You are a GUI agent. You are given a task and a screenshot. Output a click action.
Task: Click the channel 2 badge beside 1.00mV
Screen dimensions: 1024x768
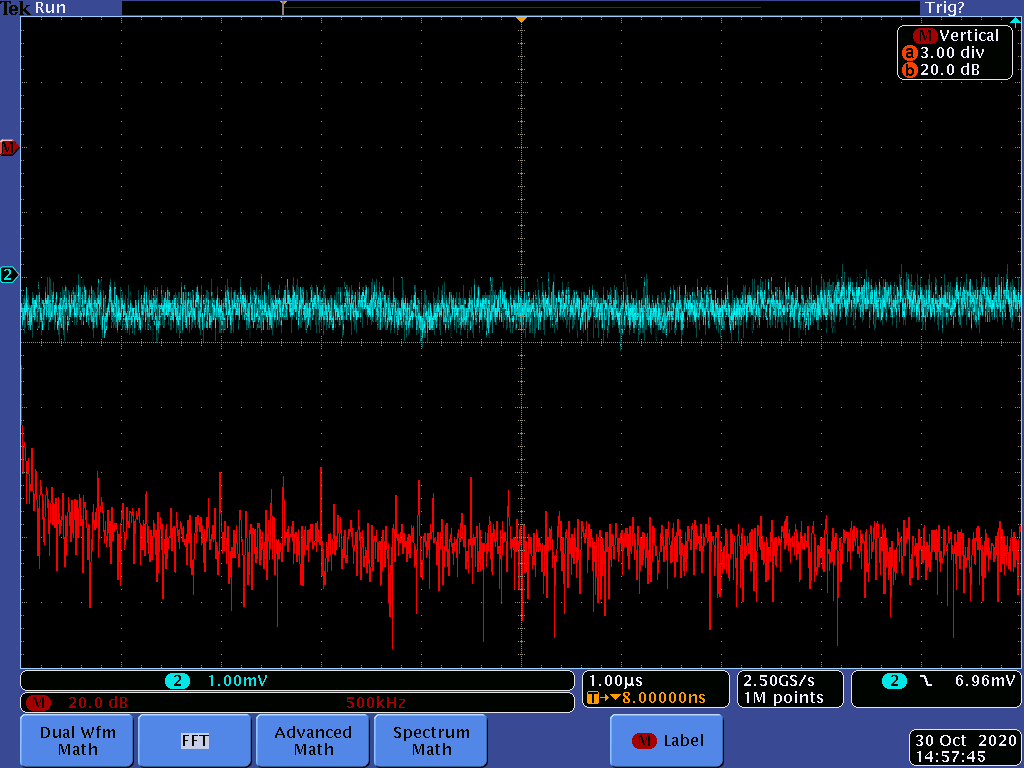[177, 681]
